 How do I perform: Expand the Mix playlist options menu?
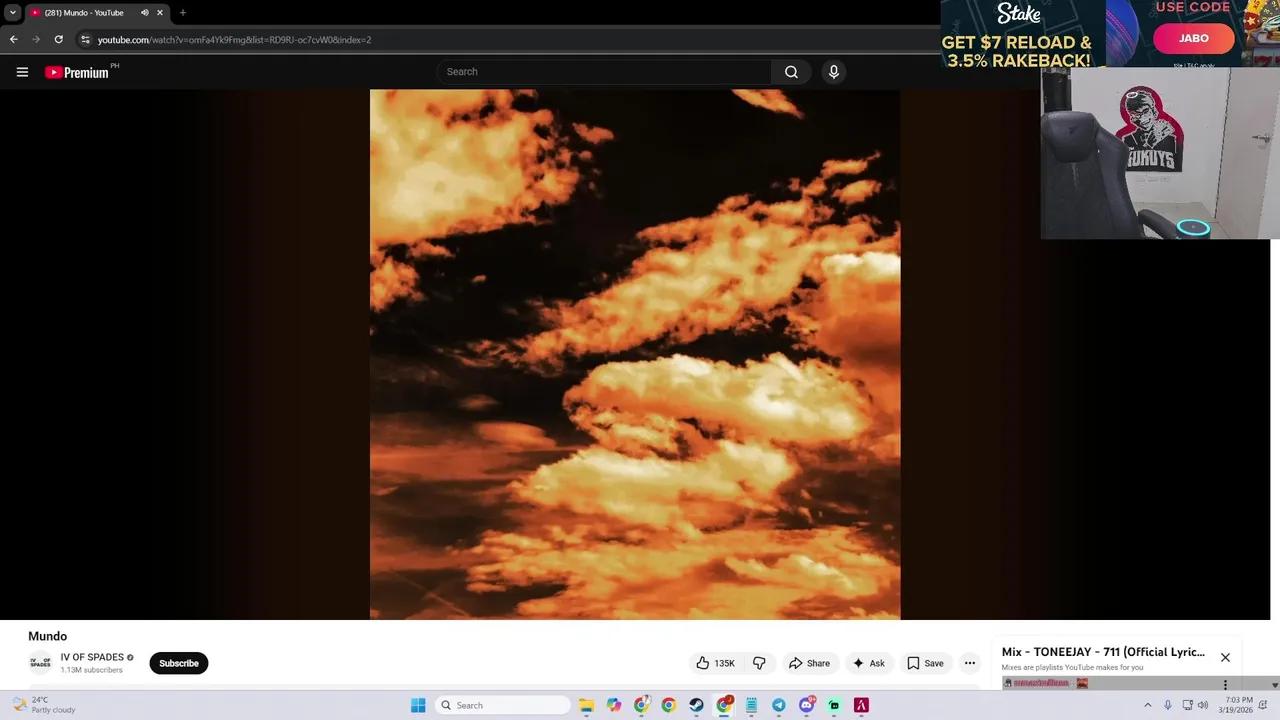coord(1225,684)
